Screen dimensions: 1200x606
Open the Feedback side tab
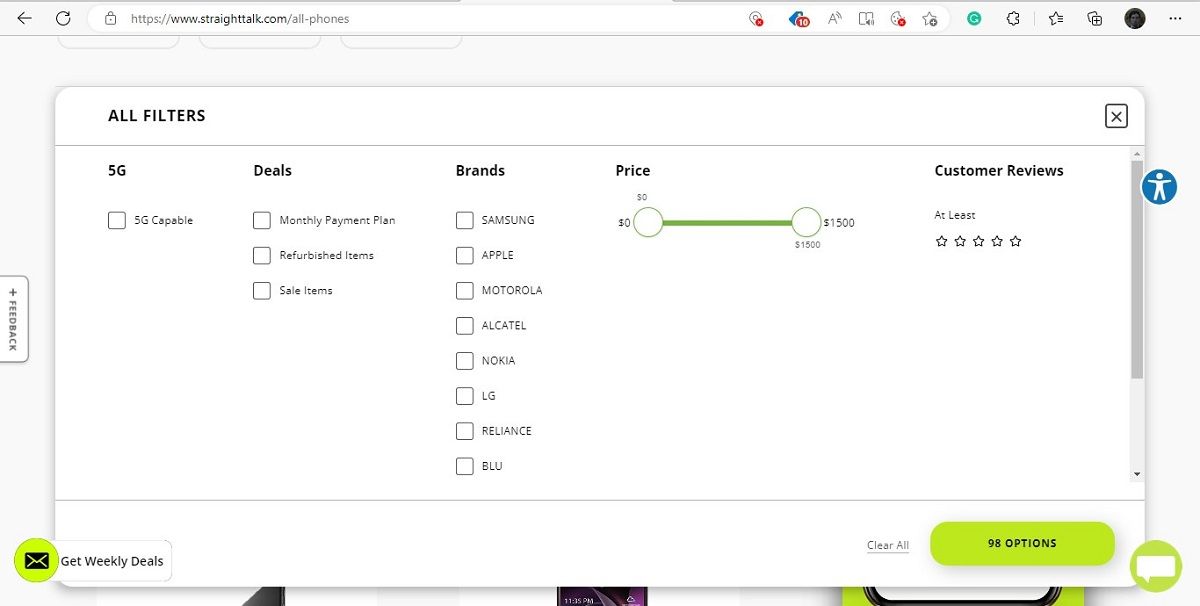pyautogui.click(x=13, y=319)
